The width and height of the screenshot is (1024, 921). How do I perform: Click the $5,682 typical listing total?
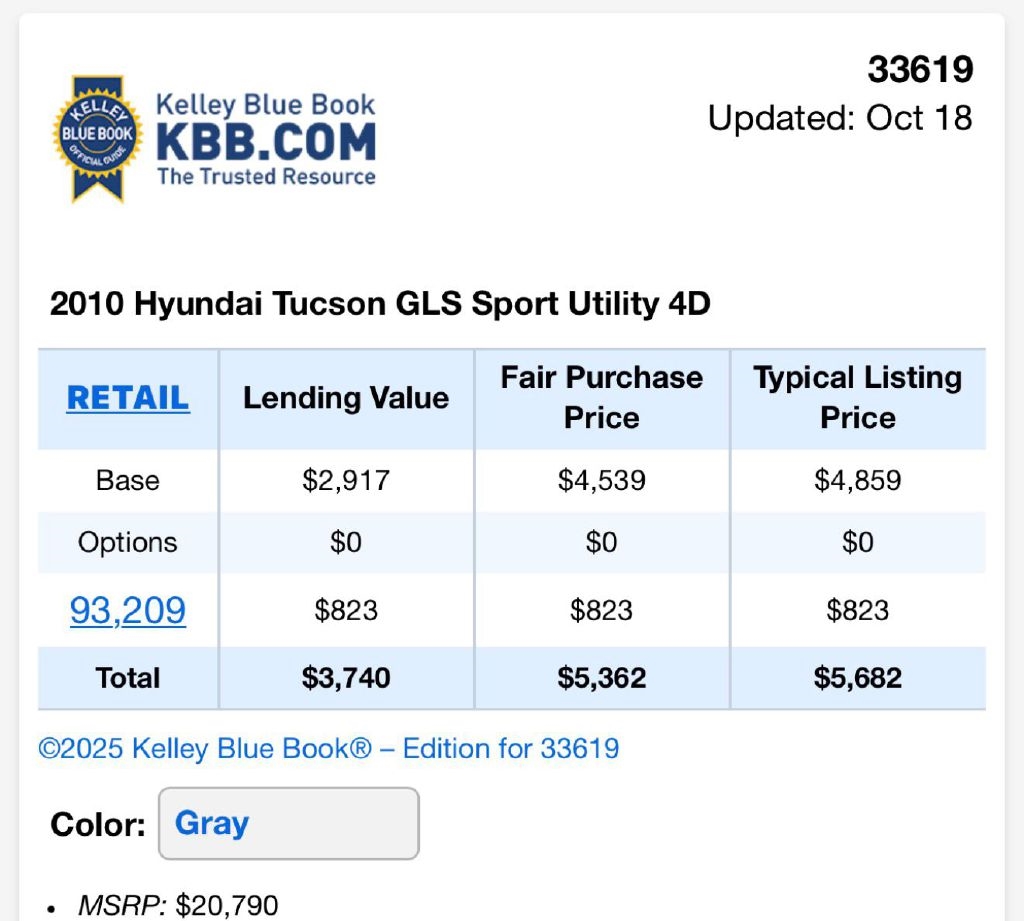pos(858,677)
